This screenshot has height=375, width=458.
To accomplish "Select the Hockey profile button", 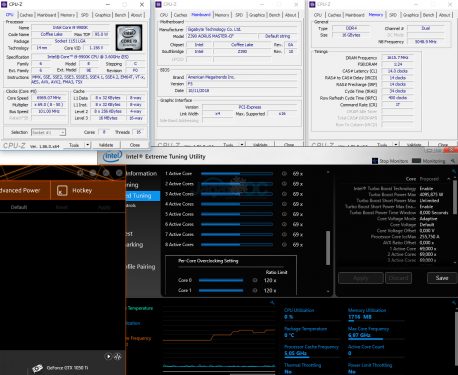I will 88,190.
